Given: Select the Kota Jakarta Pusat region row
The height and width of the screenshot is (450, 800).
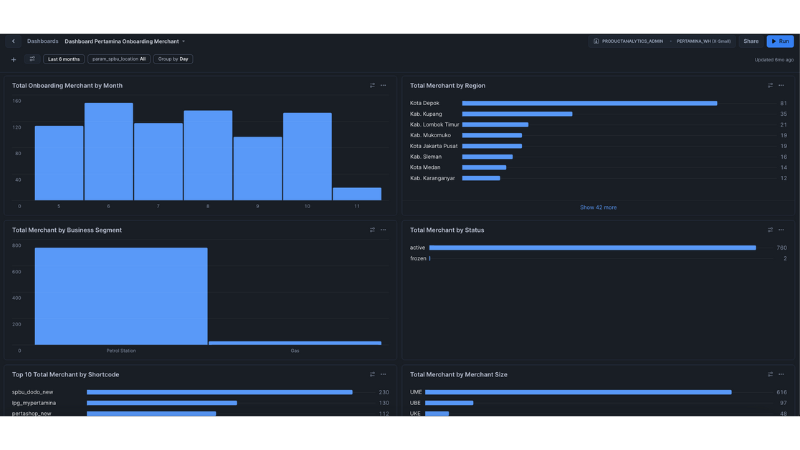Looking at the screenshot, I should tap(598, 146).
